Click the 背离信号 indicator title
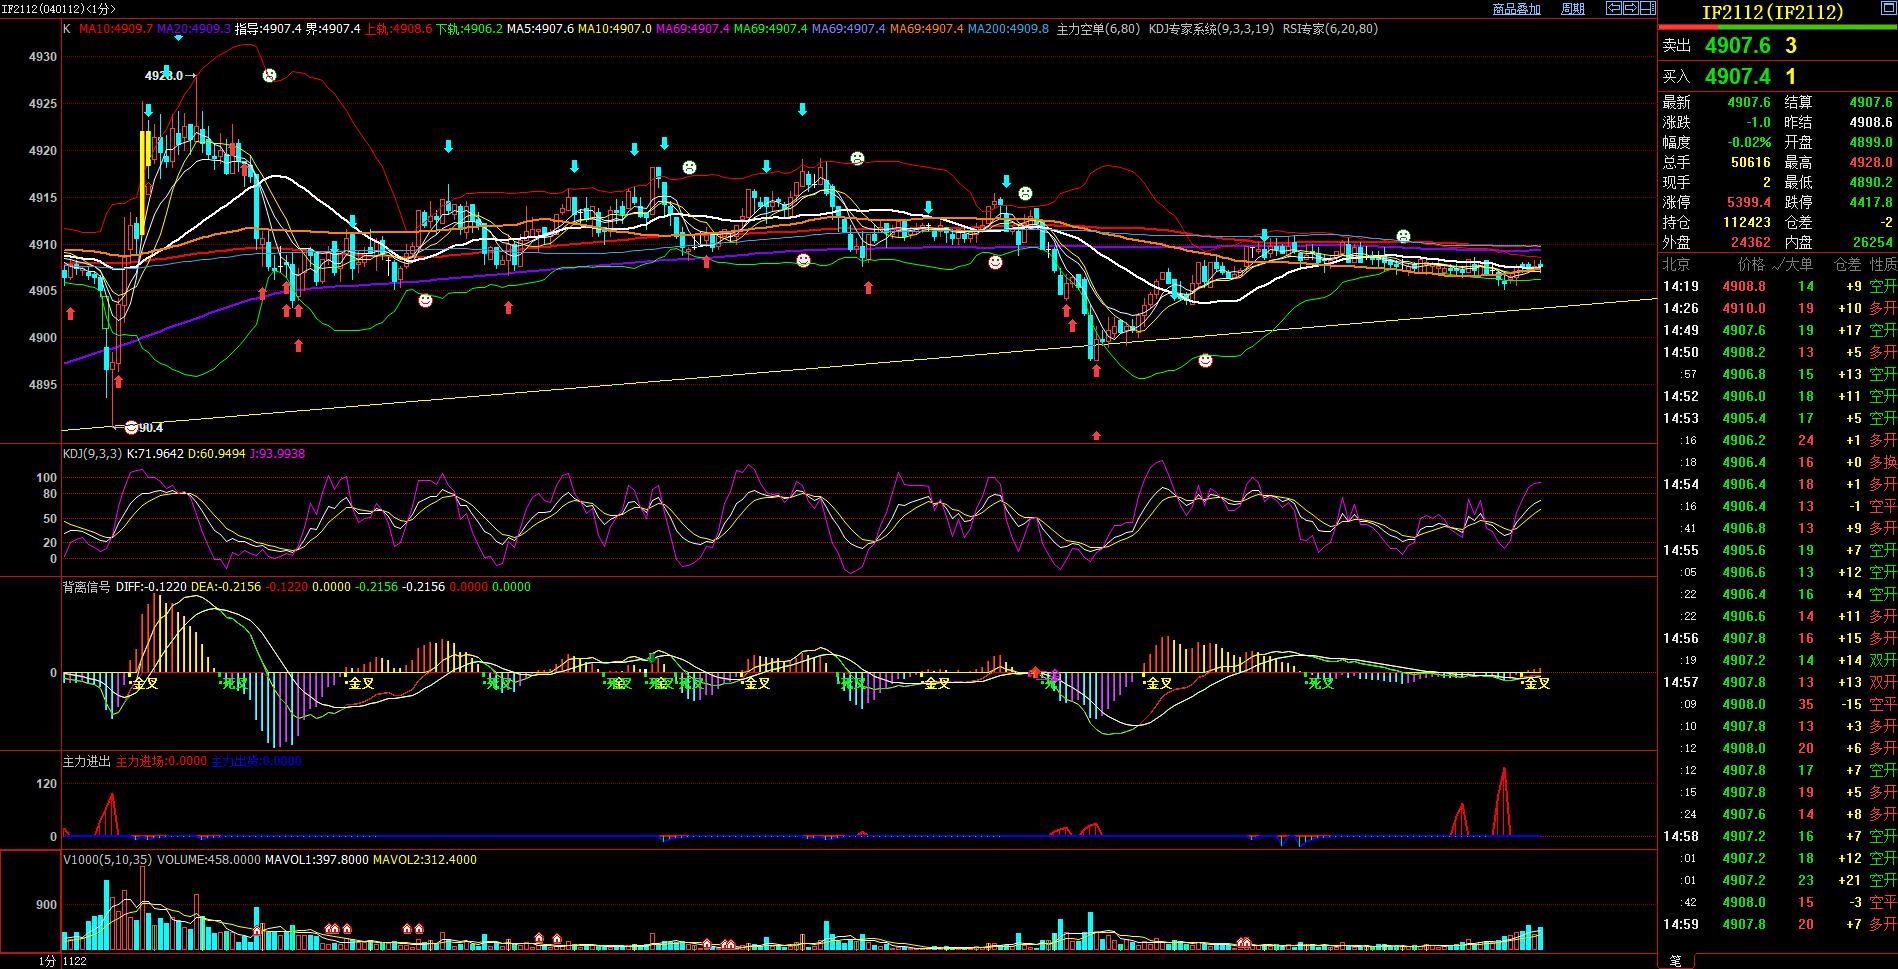The width and height of the screenshot is (1898, 969). 86,587
